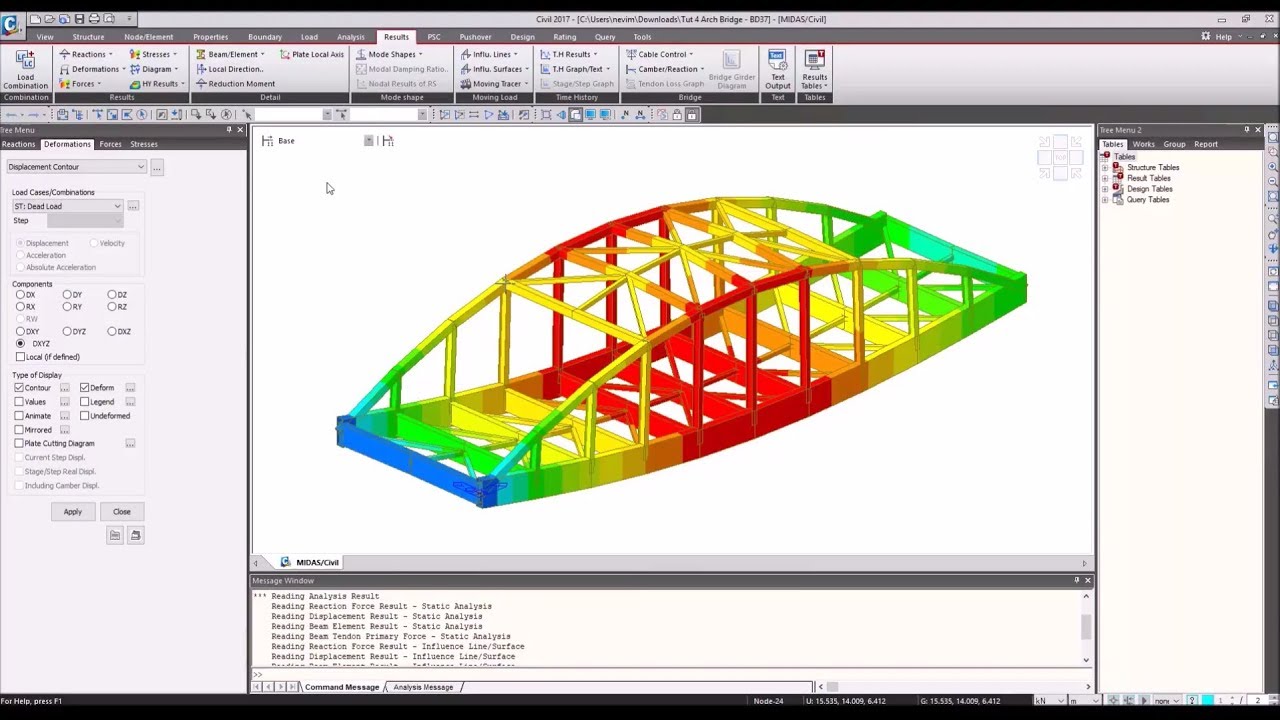Open Forces ribbon dropdown
This screenshot has width=1280, height=720.
click(80, 84)
